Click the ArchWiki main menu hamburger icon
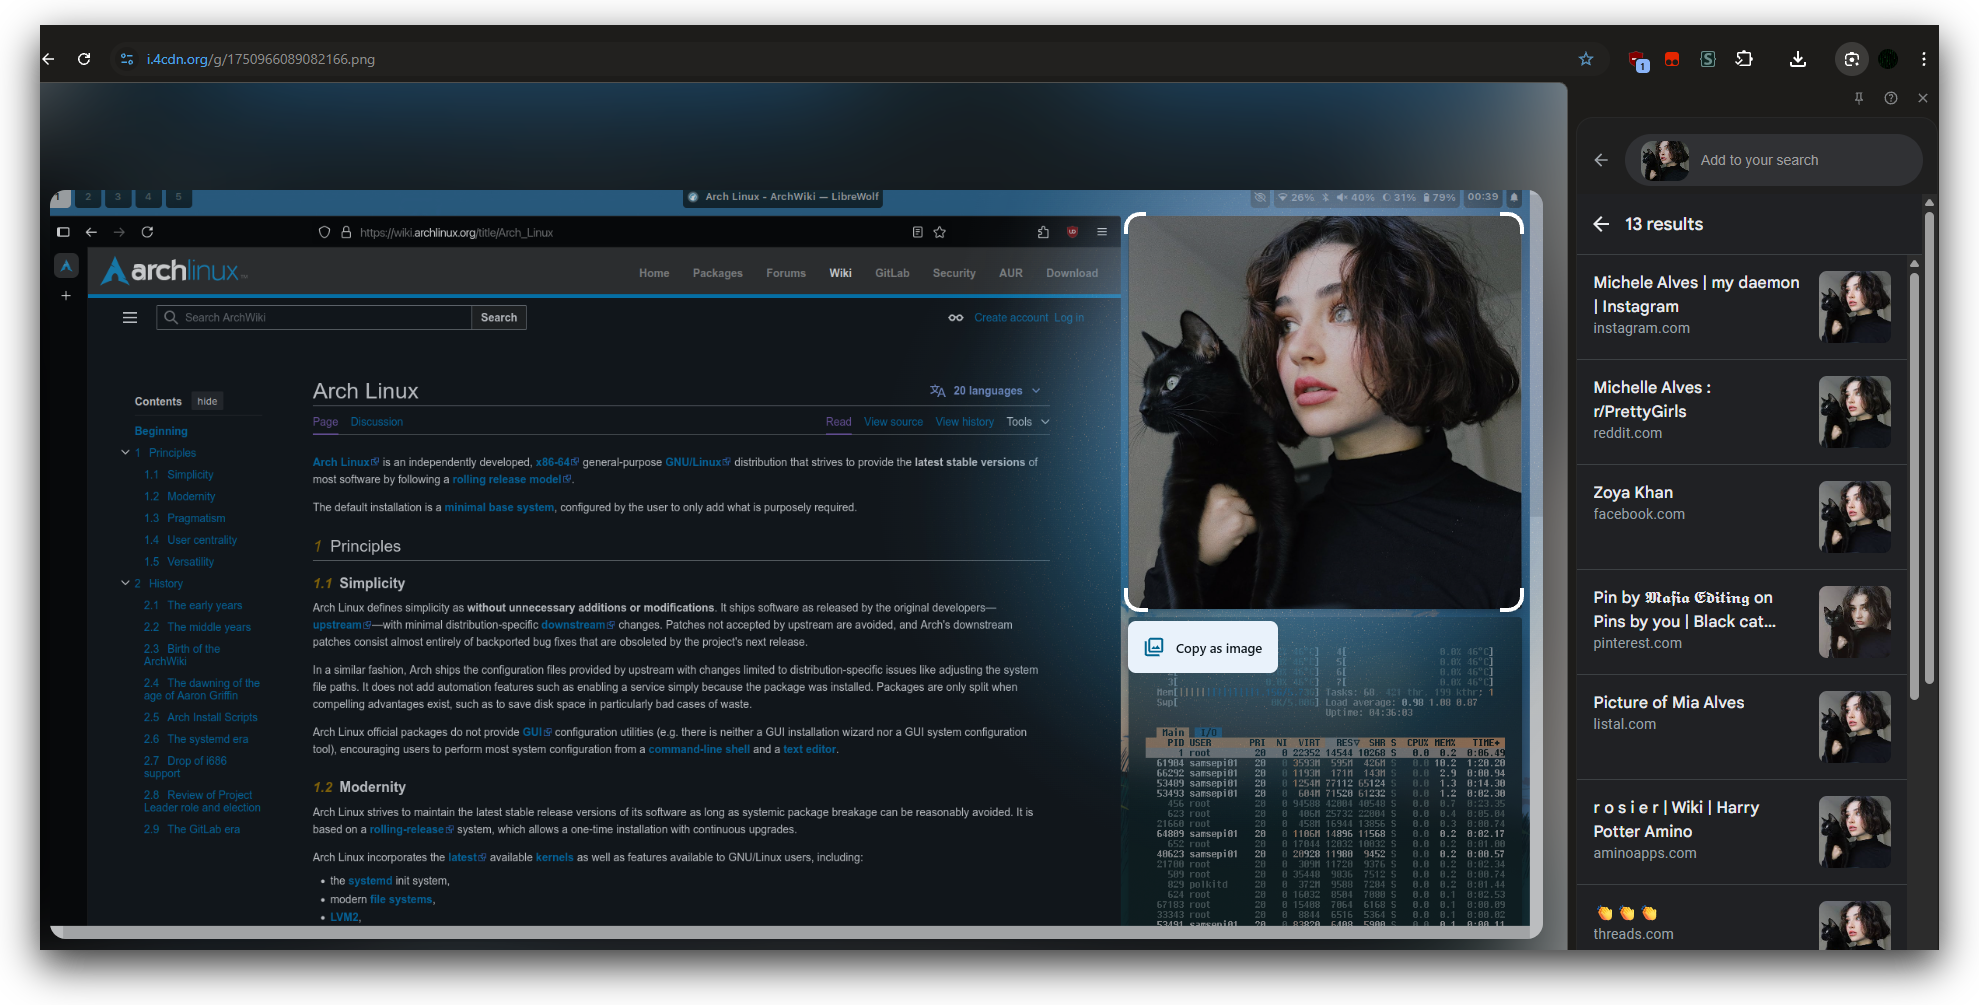 130,318
